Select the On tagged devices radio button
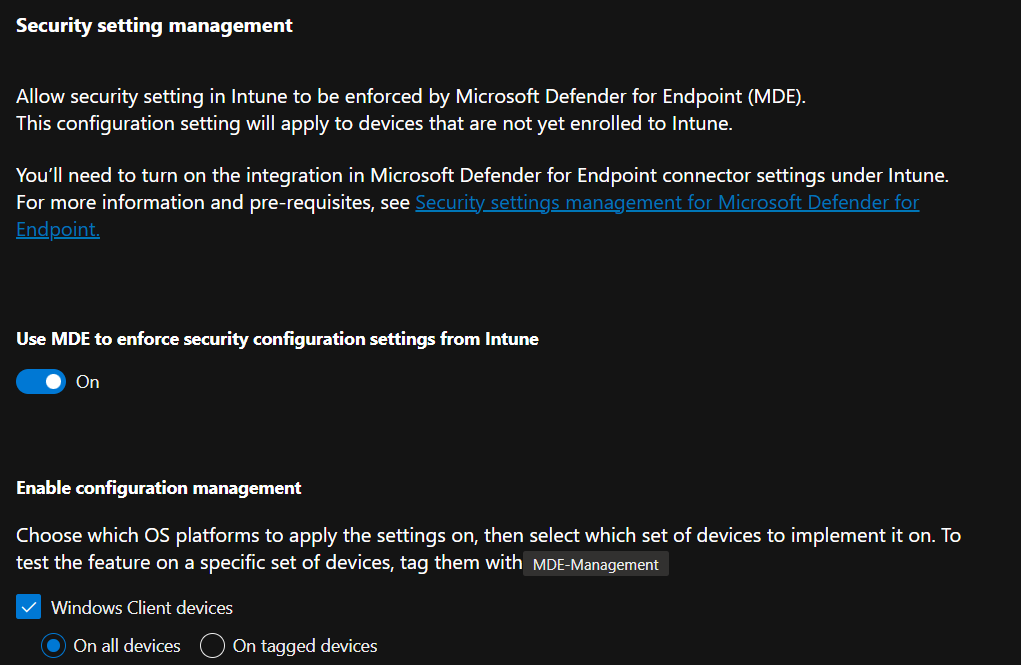 click(212, 645)
